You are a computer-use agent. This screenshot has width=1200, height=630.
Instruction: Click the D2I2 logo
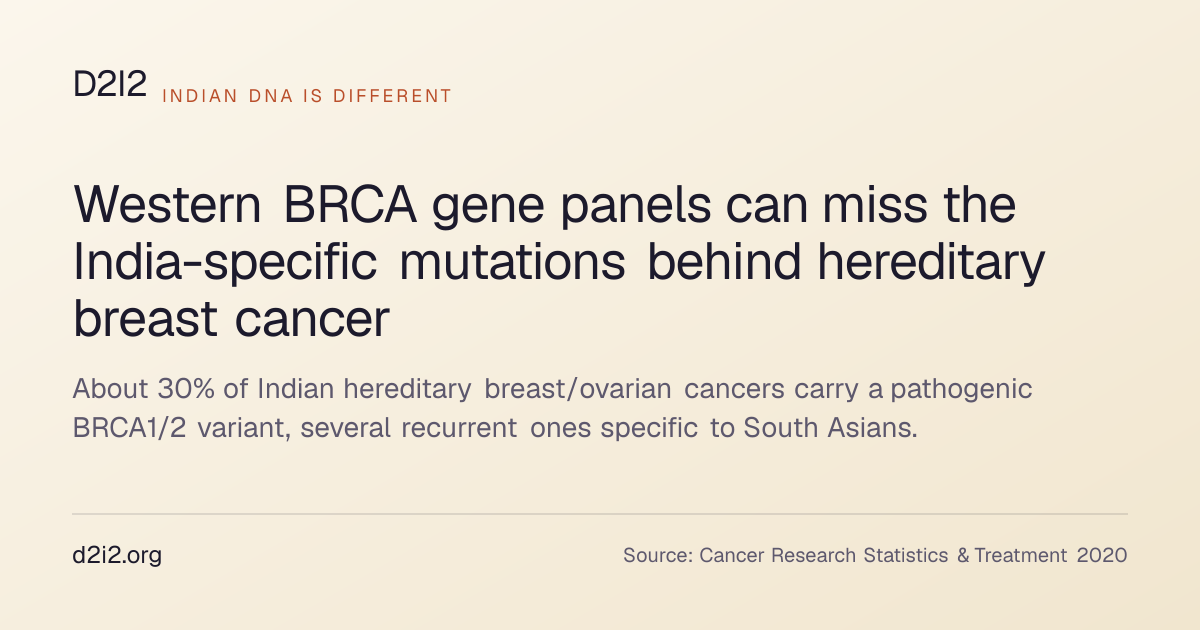[x=110, y=86]
